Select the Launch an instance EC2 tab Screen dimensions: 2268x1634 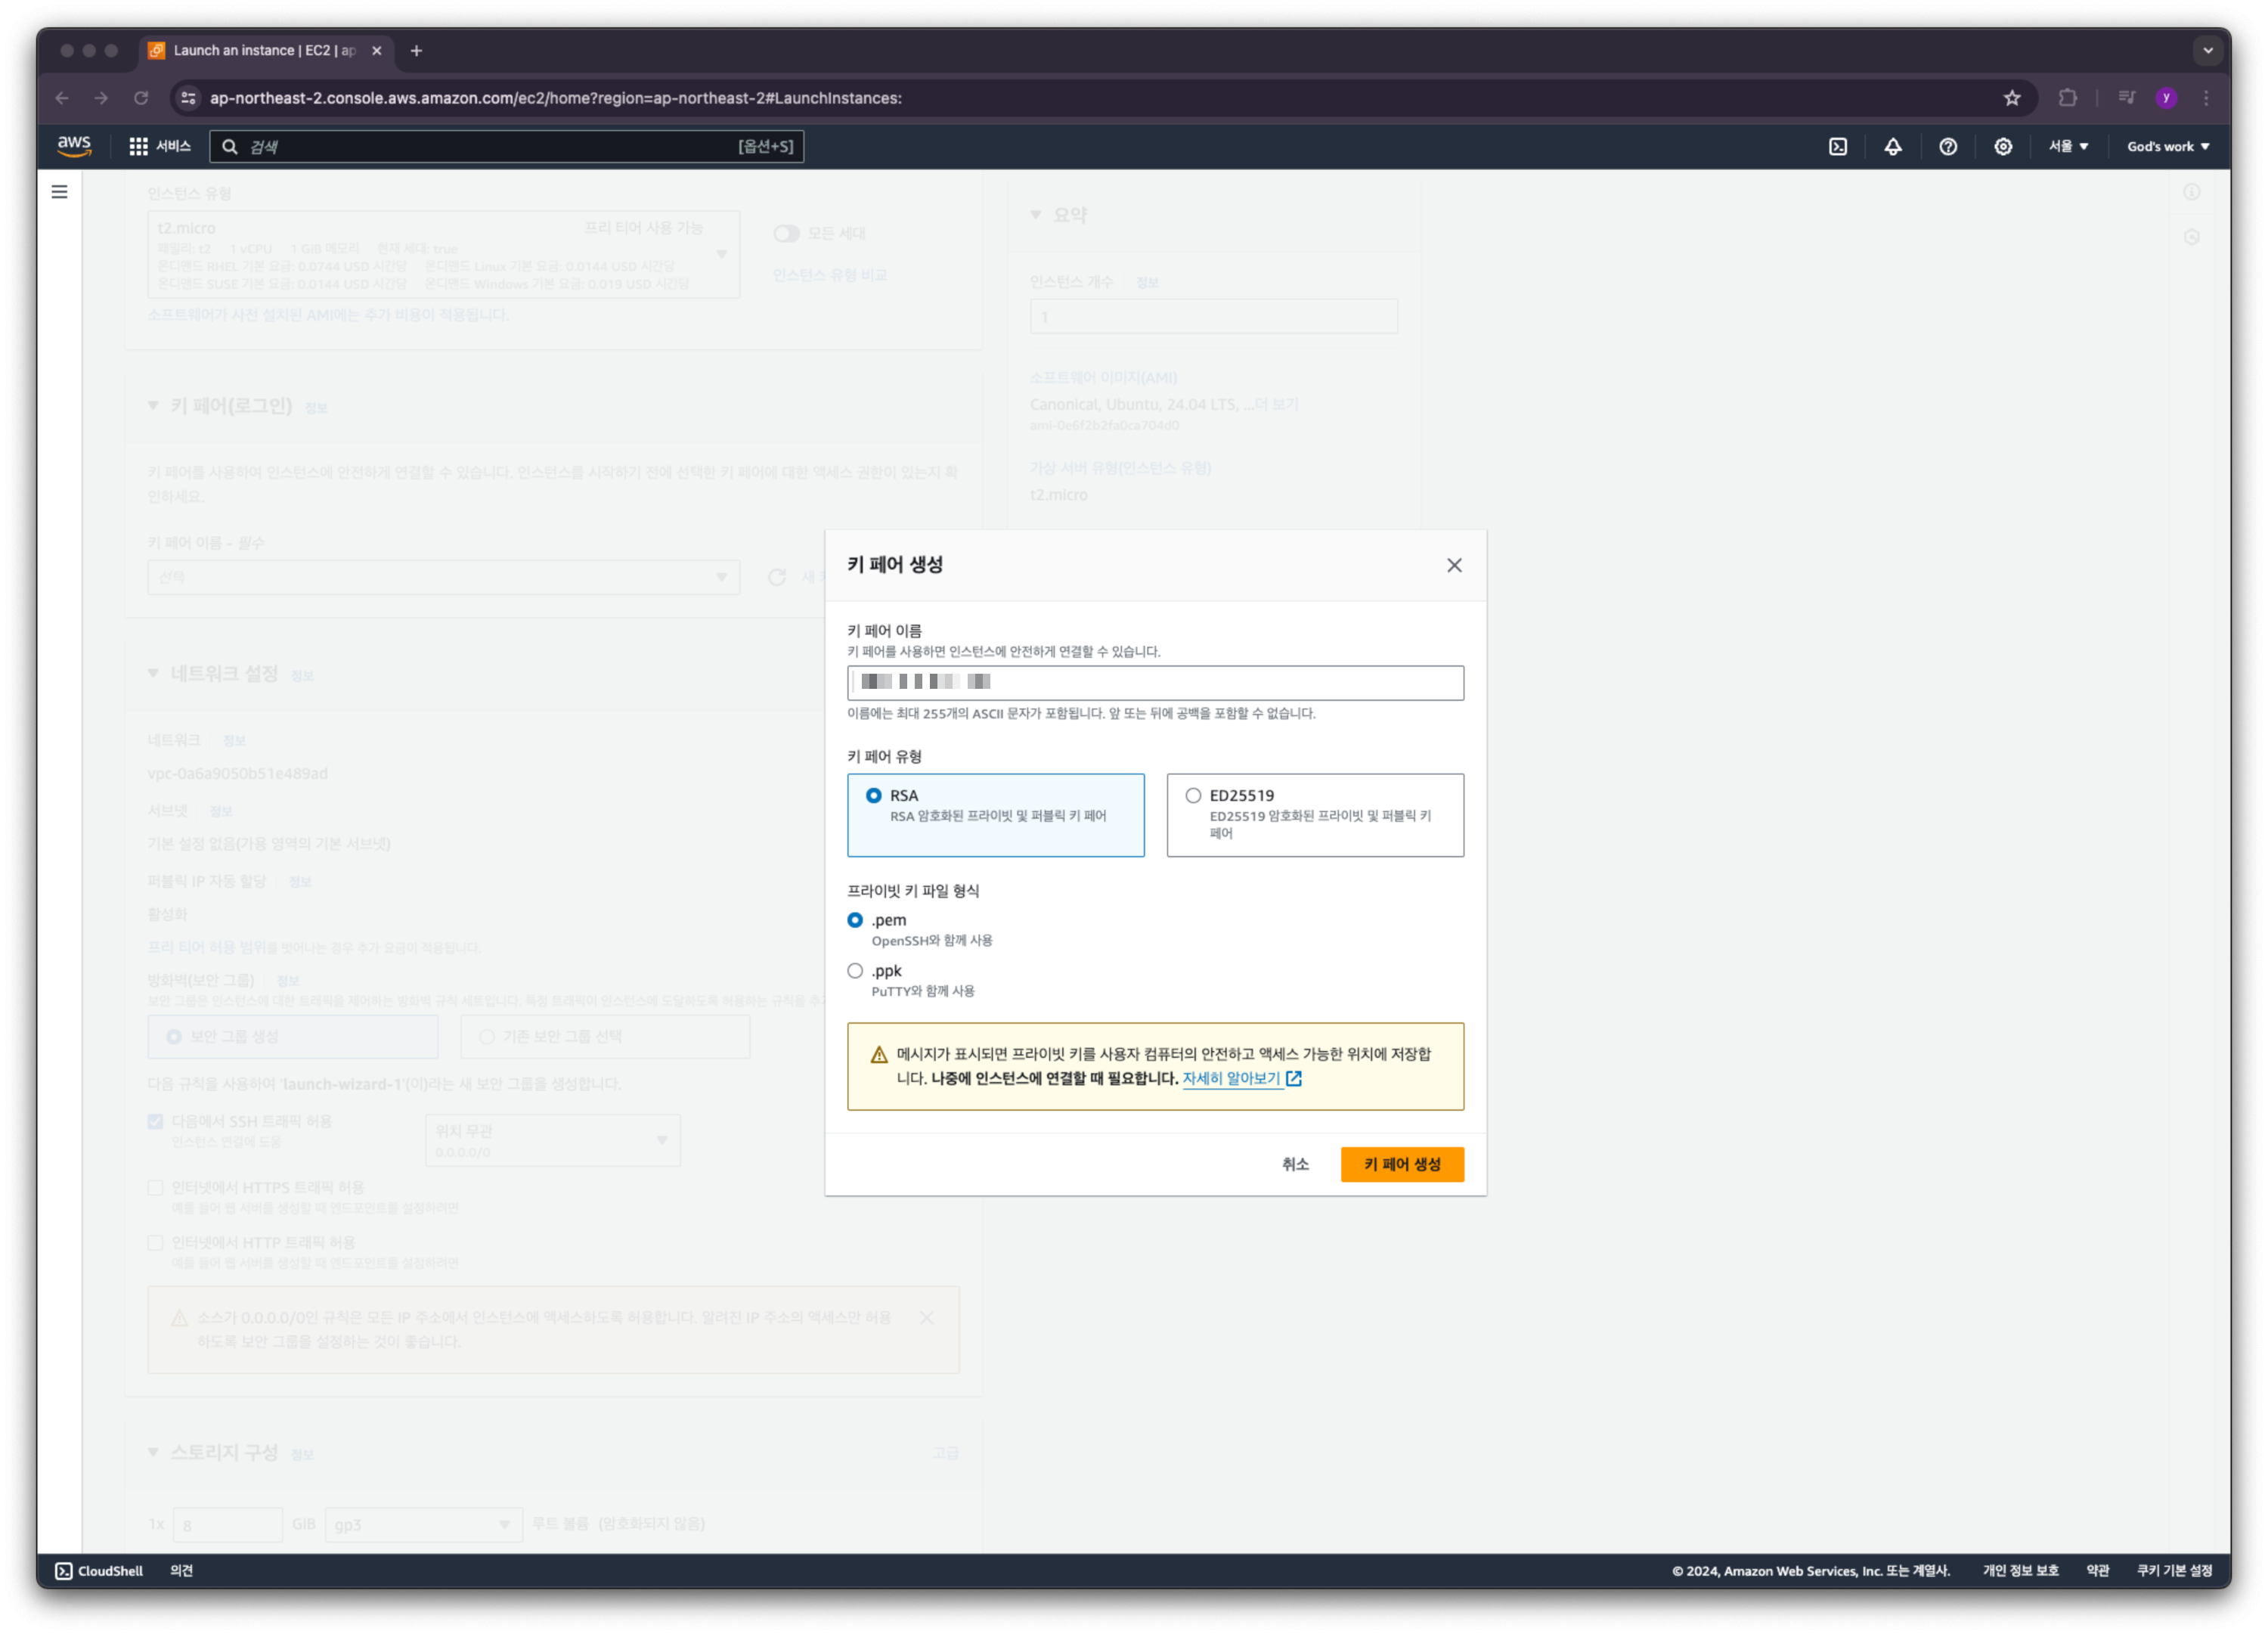pyautogui.click(x=265, y=51)
